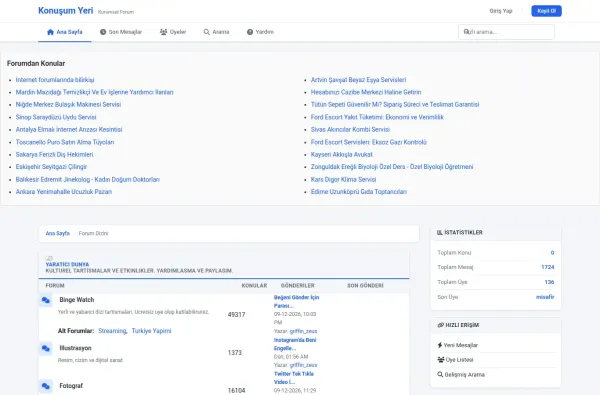Click the users icon beside Üye Listesi
Viewport: 600px width, 395px height.
tap(441, 360)
